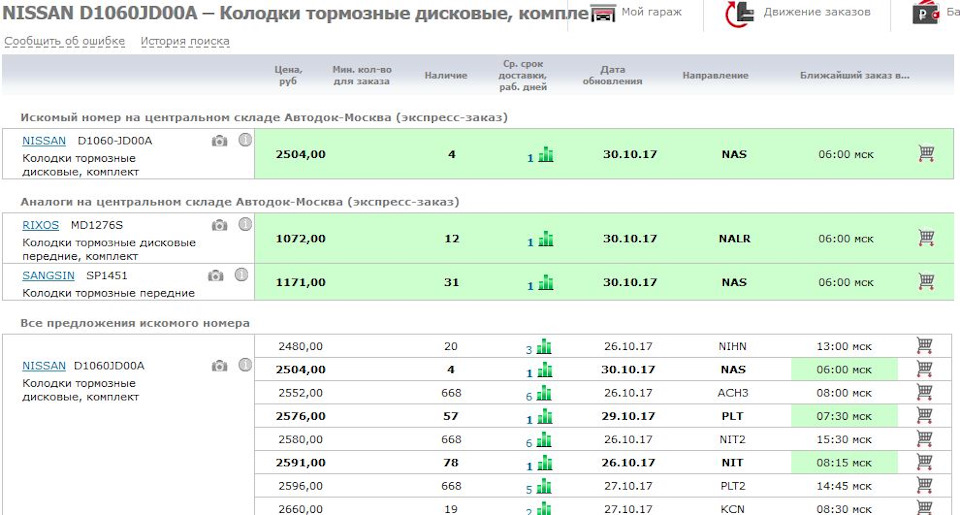Click price 1072,00 cell
The image size is (960, 515).
[300, 239]
